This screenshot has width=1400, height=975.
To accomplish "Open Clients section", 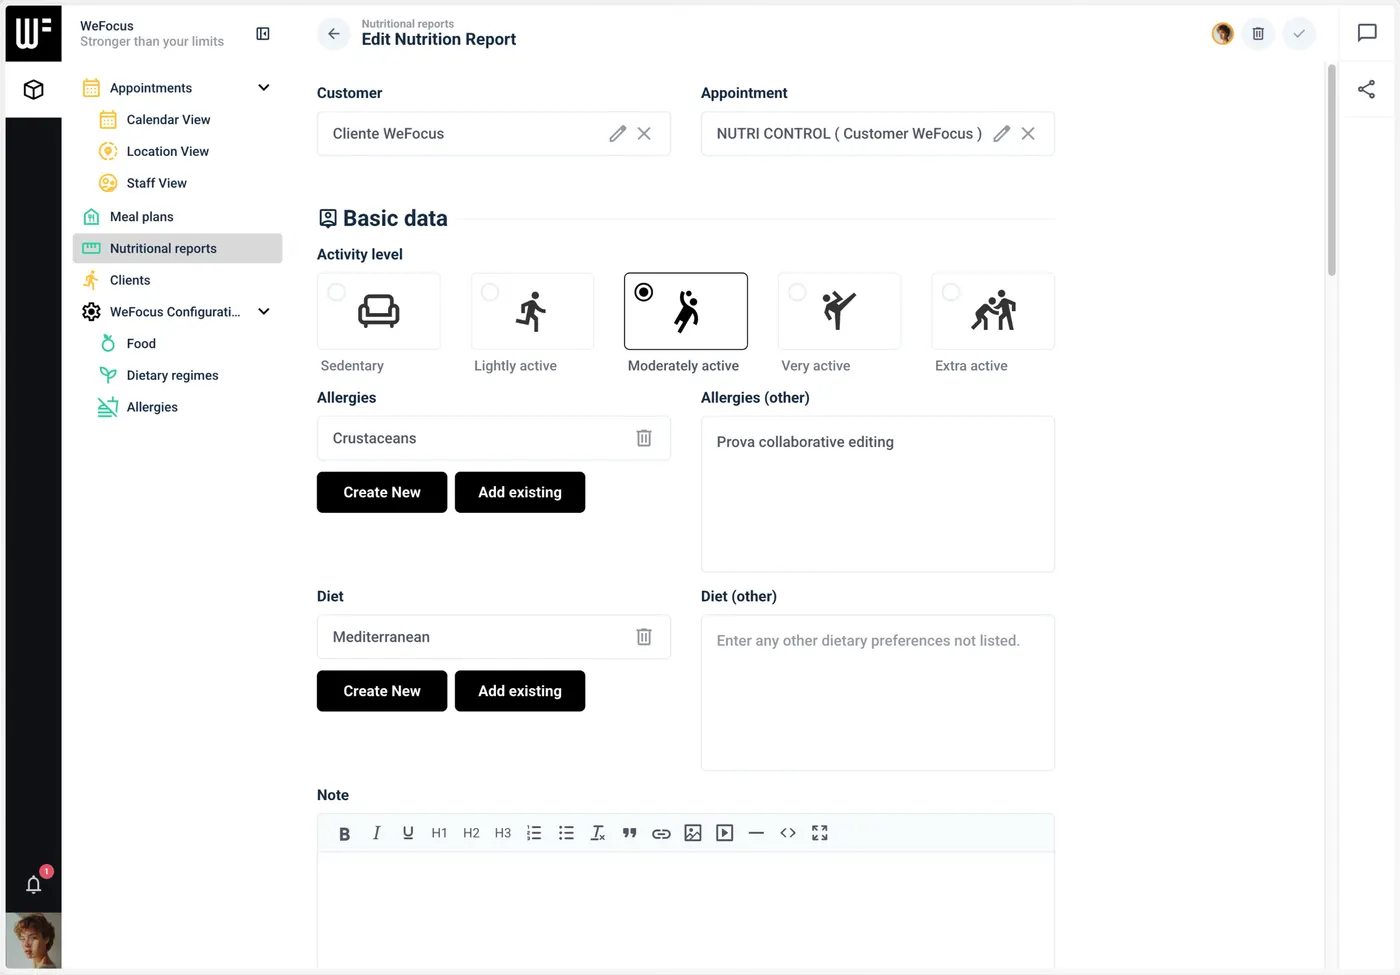I will (130, 281).
